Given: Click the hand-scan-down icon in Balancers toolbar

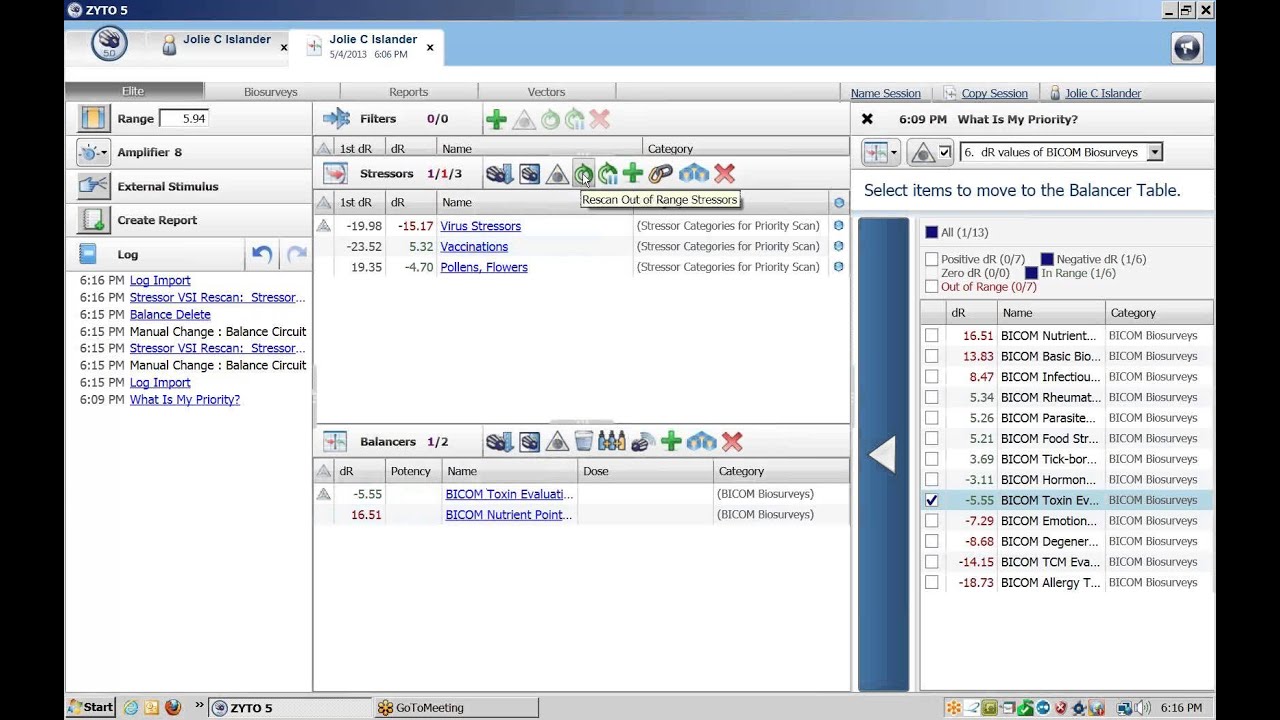Looking at the screenshot, I should coord(500,442).
